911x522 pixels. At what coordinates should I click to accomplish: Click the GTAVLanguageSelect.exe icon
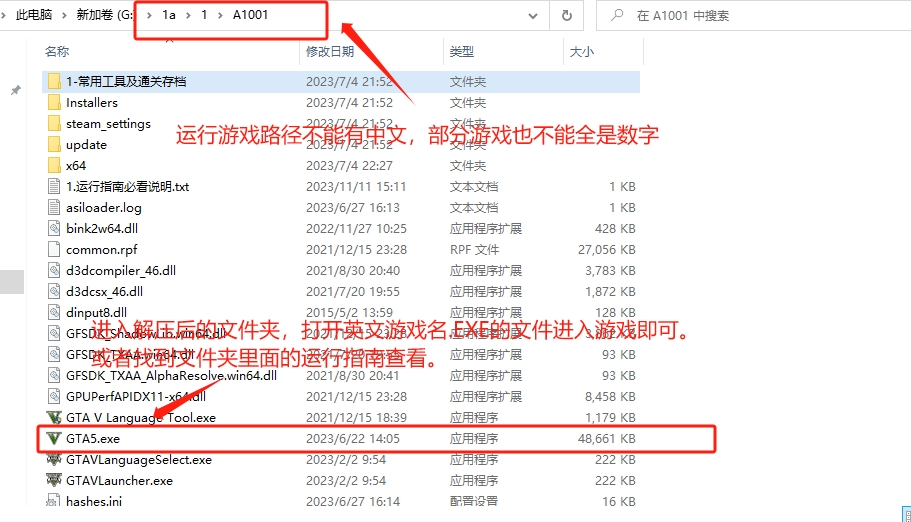(x=54, y=459)
